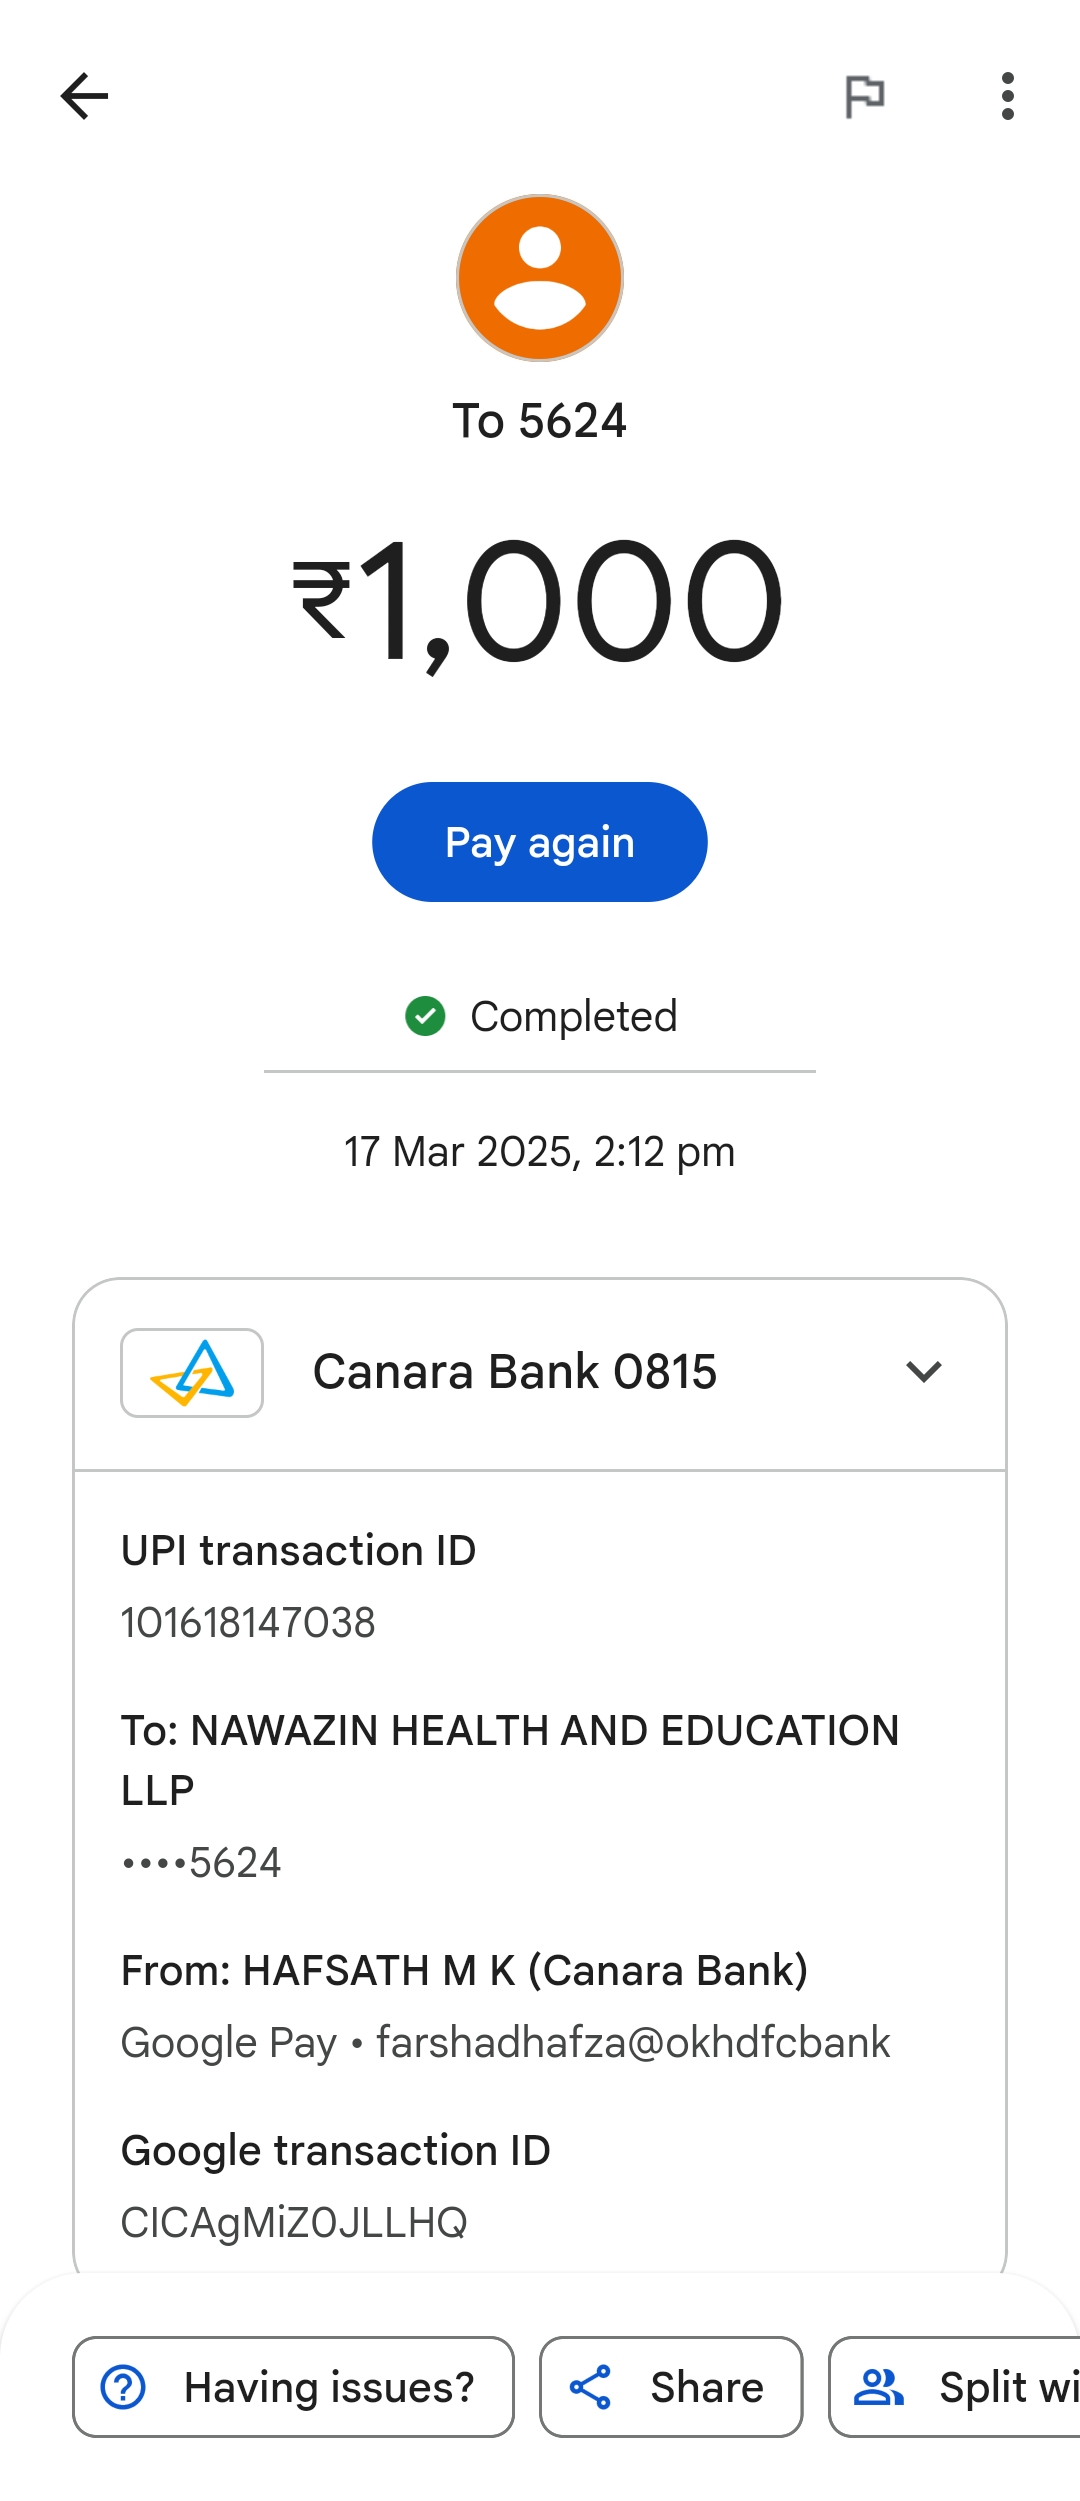Tap the Google transaction ID value
This screenshot has height=2501, width=1080.
click(294, 2222)
